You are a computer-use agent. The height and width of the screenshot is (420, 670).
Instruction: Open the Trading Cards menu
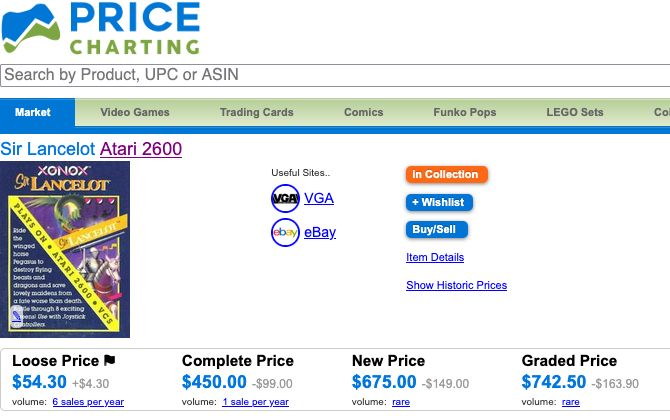click(x=256, y=112)
